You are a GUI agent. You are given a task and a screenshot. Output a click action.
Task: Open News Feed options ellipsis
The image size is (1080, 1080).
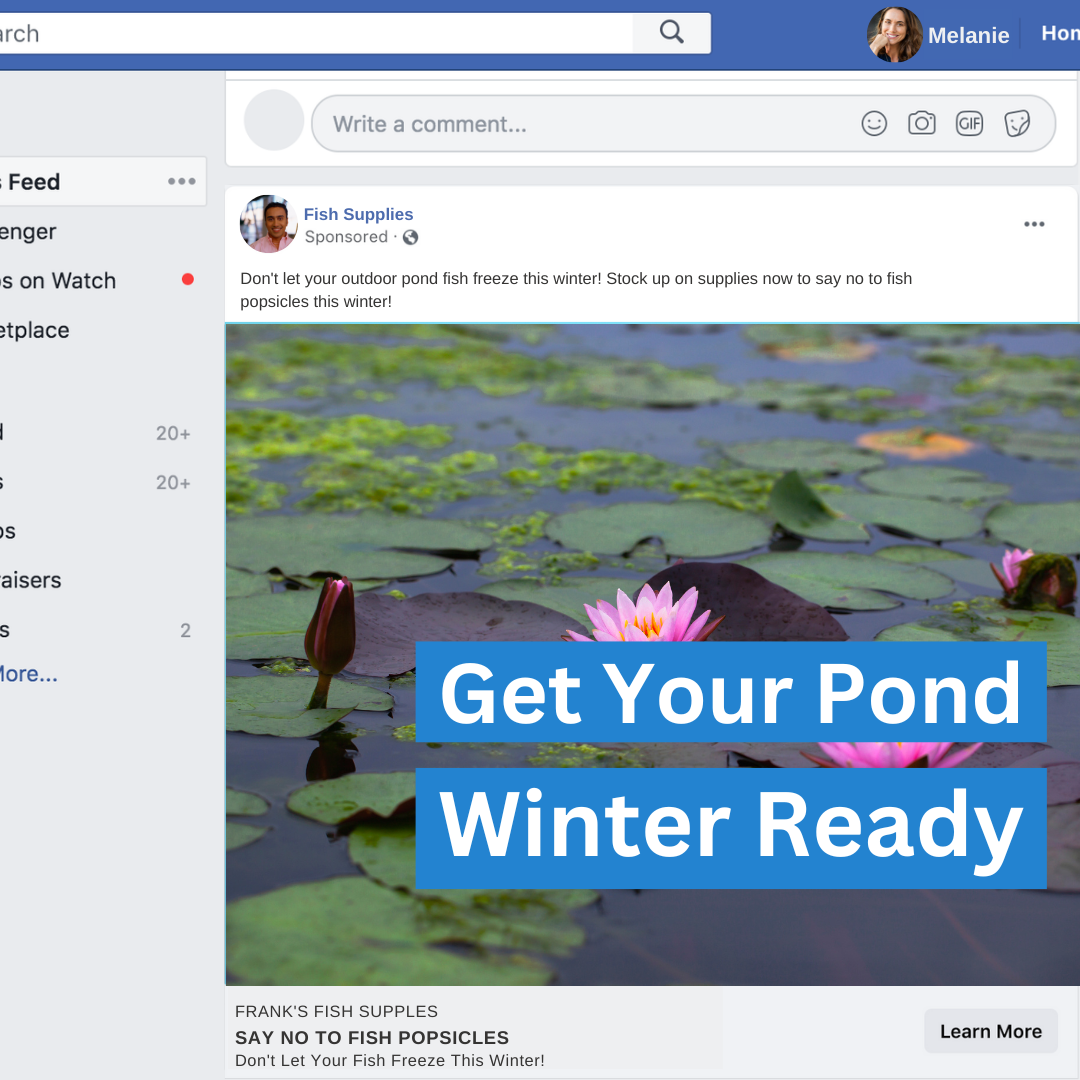point(182,181)
